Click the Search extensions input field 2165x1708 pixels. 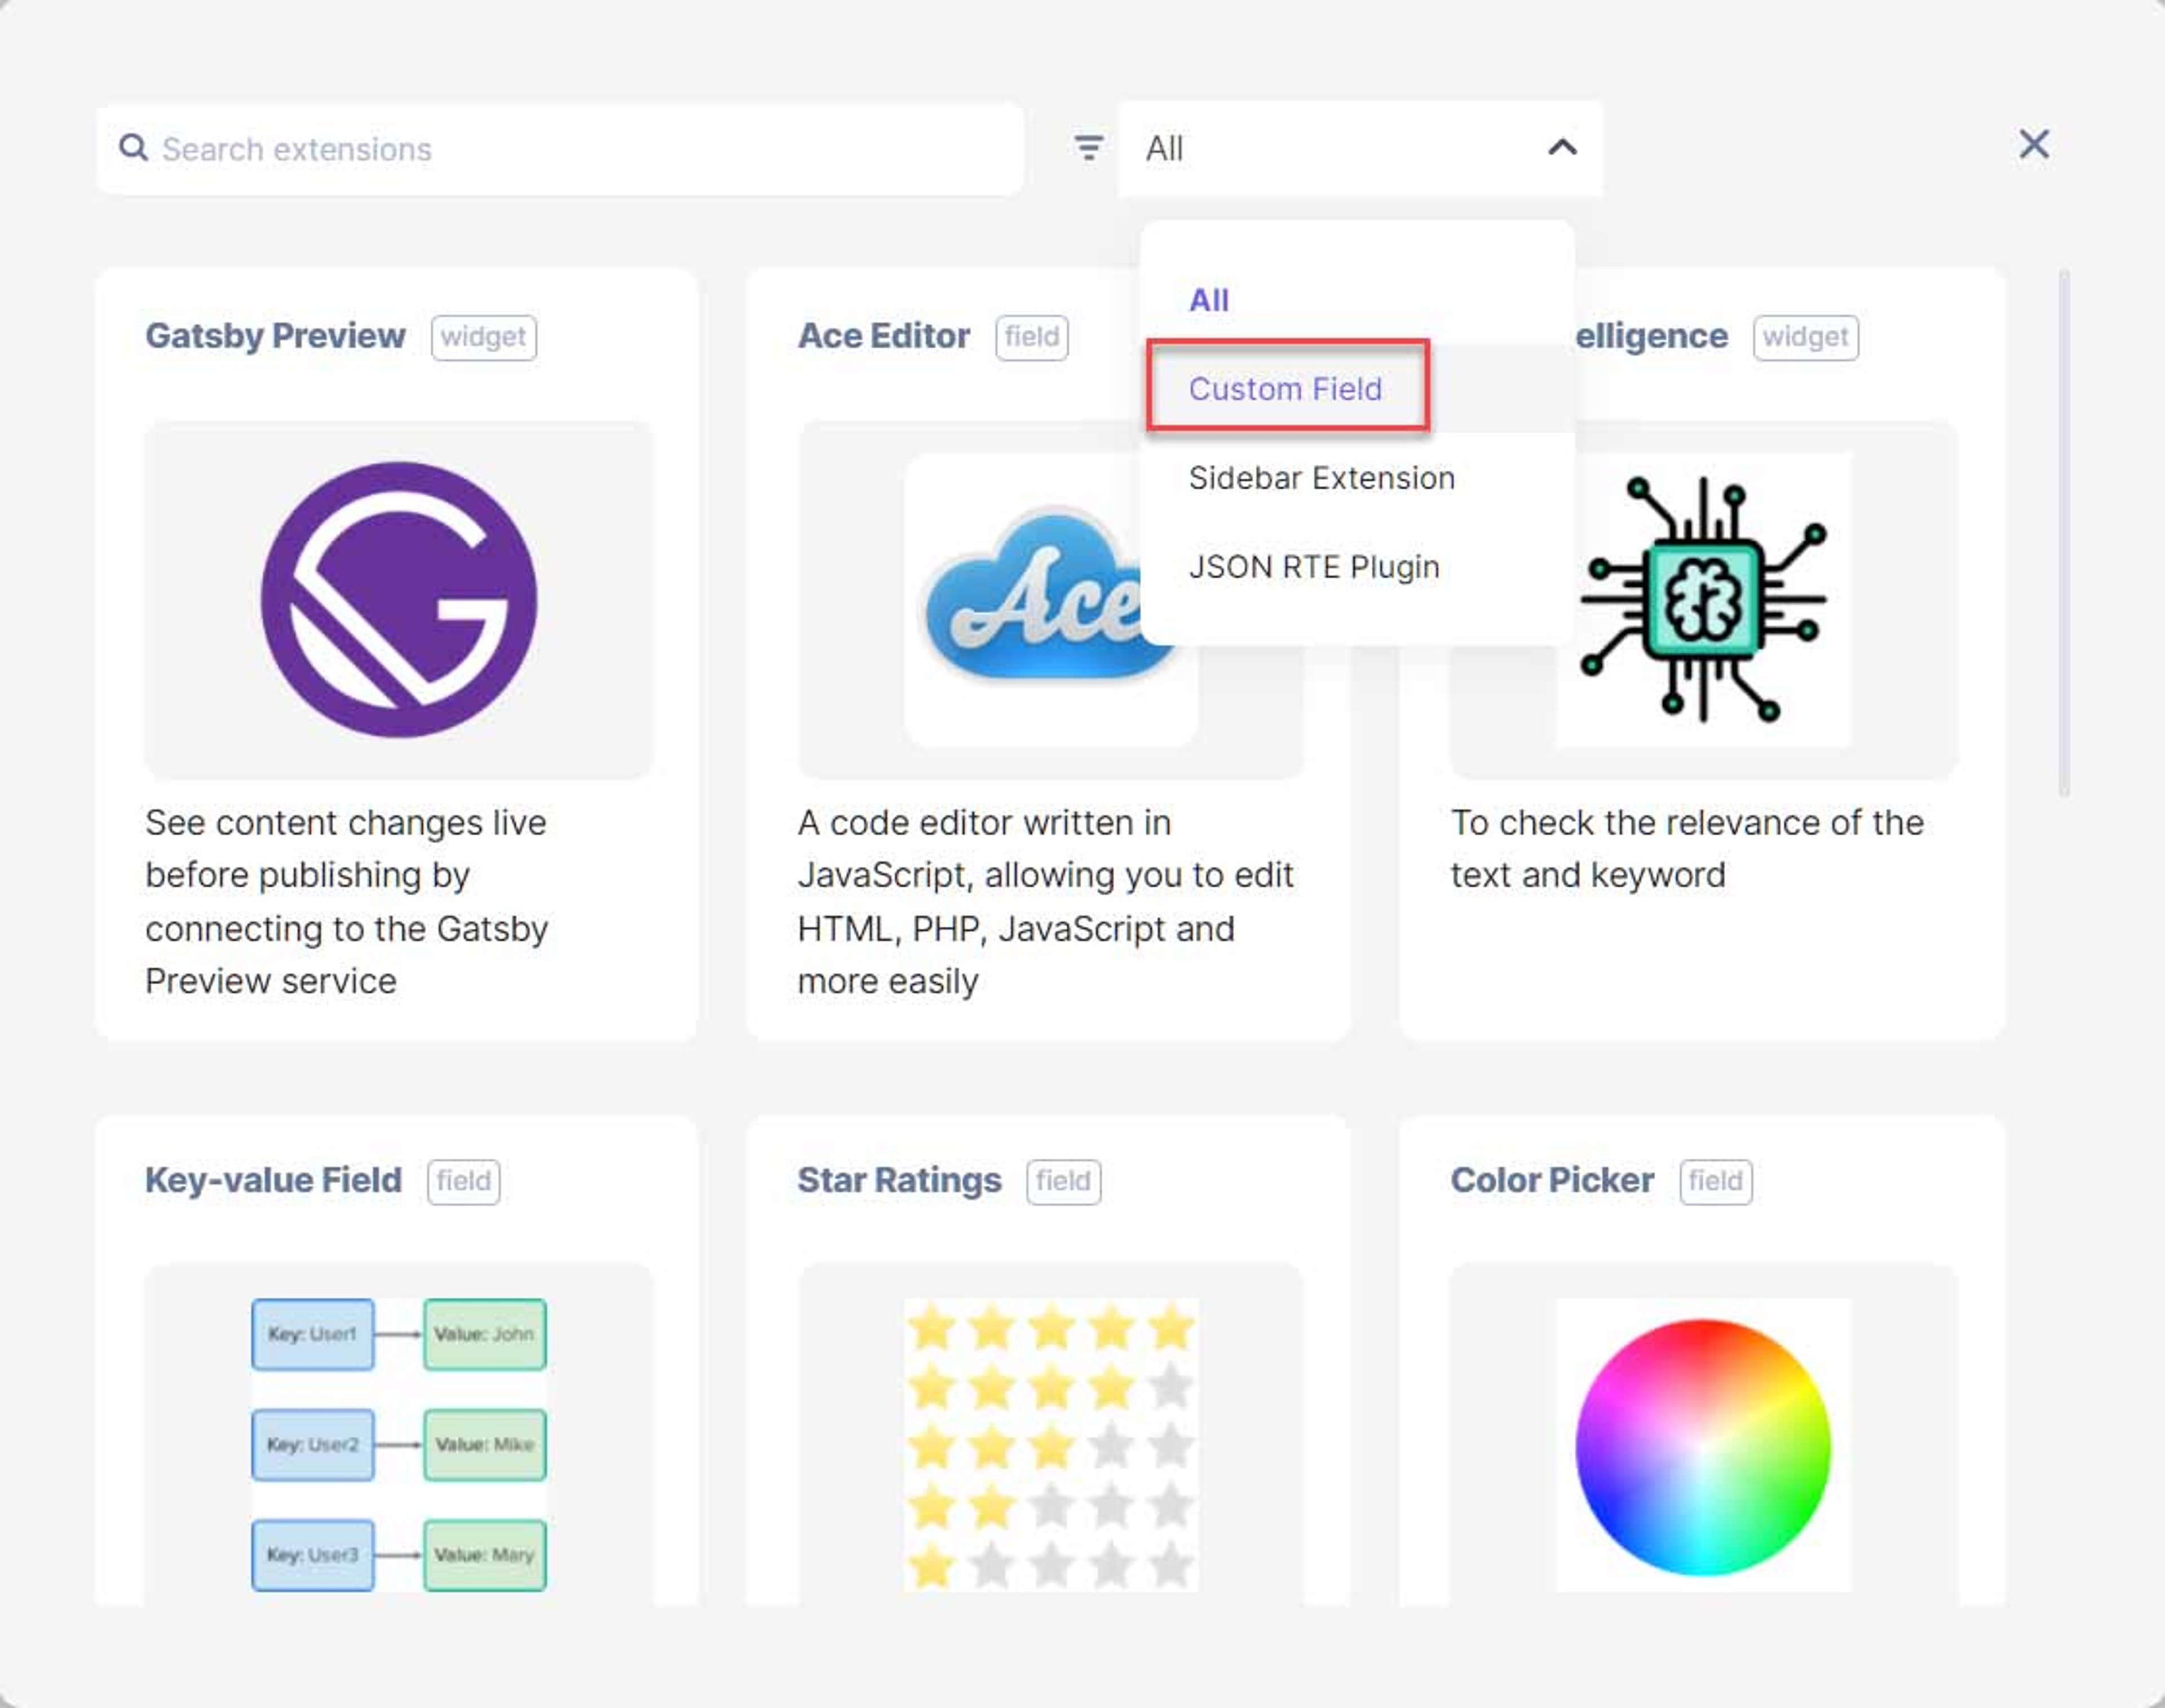560,149
